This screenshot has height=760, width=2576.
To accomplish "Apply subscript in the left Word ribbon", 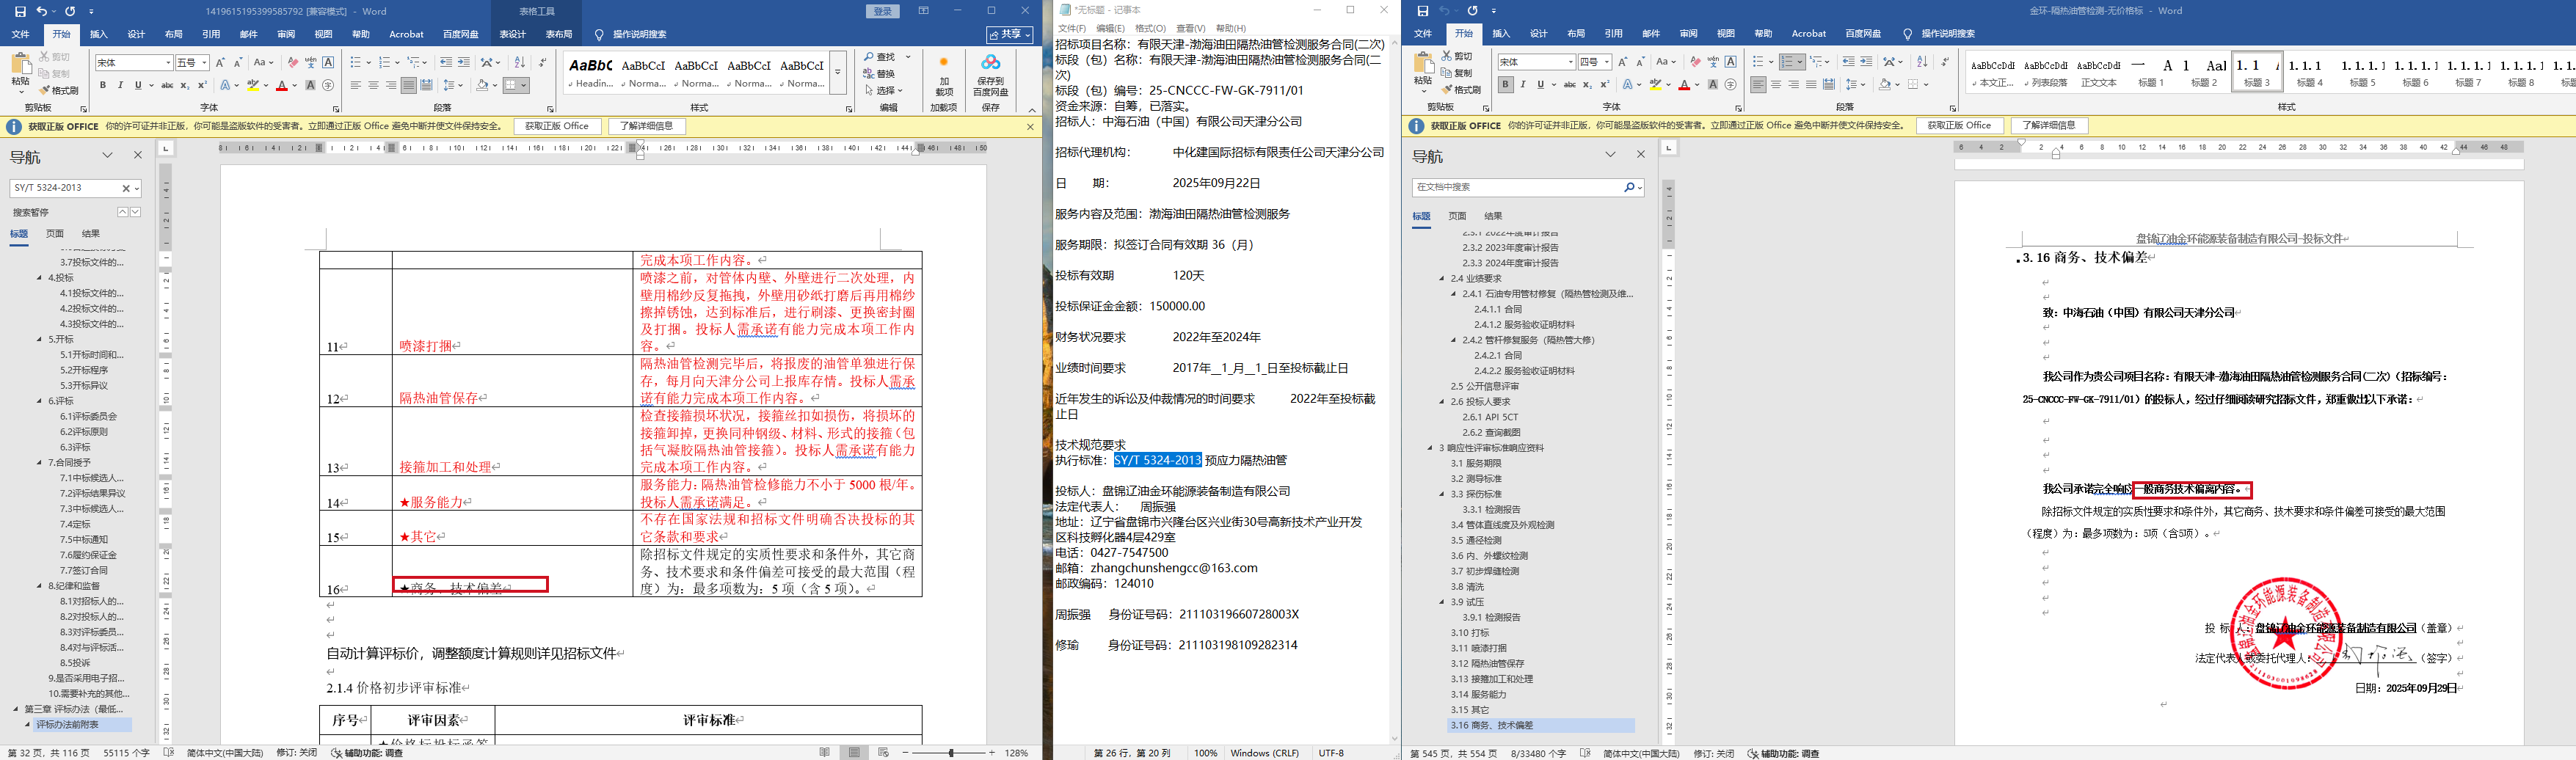I will pyautogui.click(x=186, y=86).
